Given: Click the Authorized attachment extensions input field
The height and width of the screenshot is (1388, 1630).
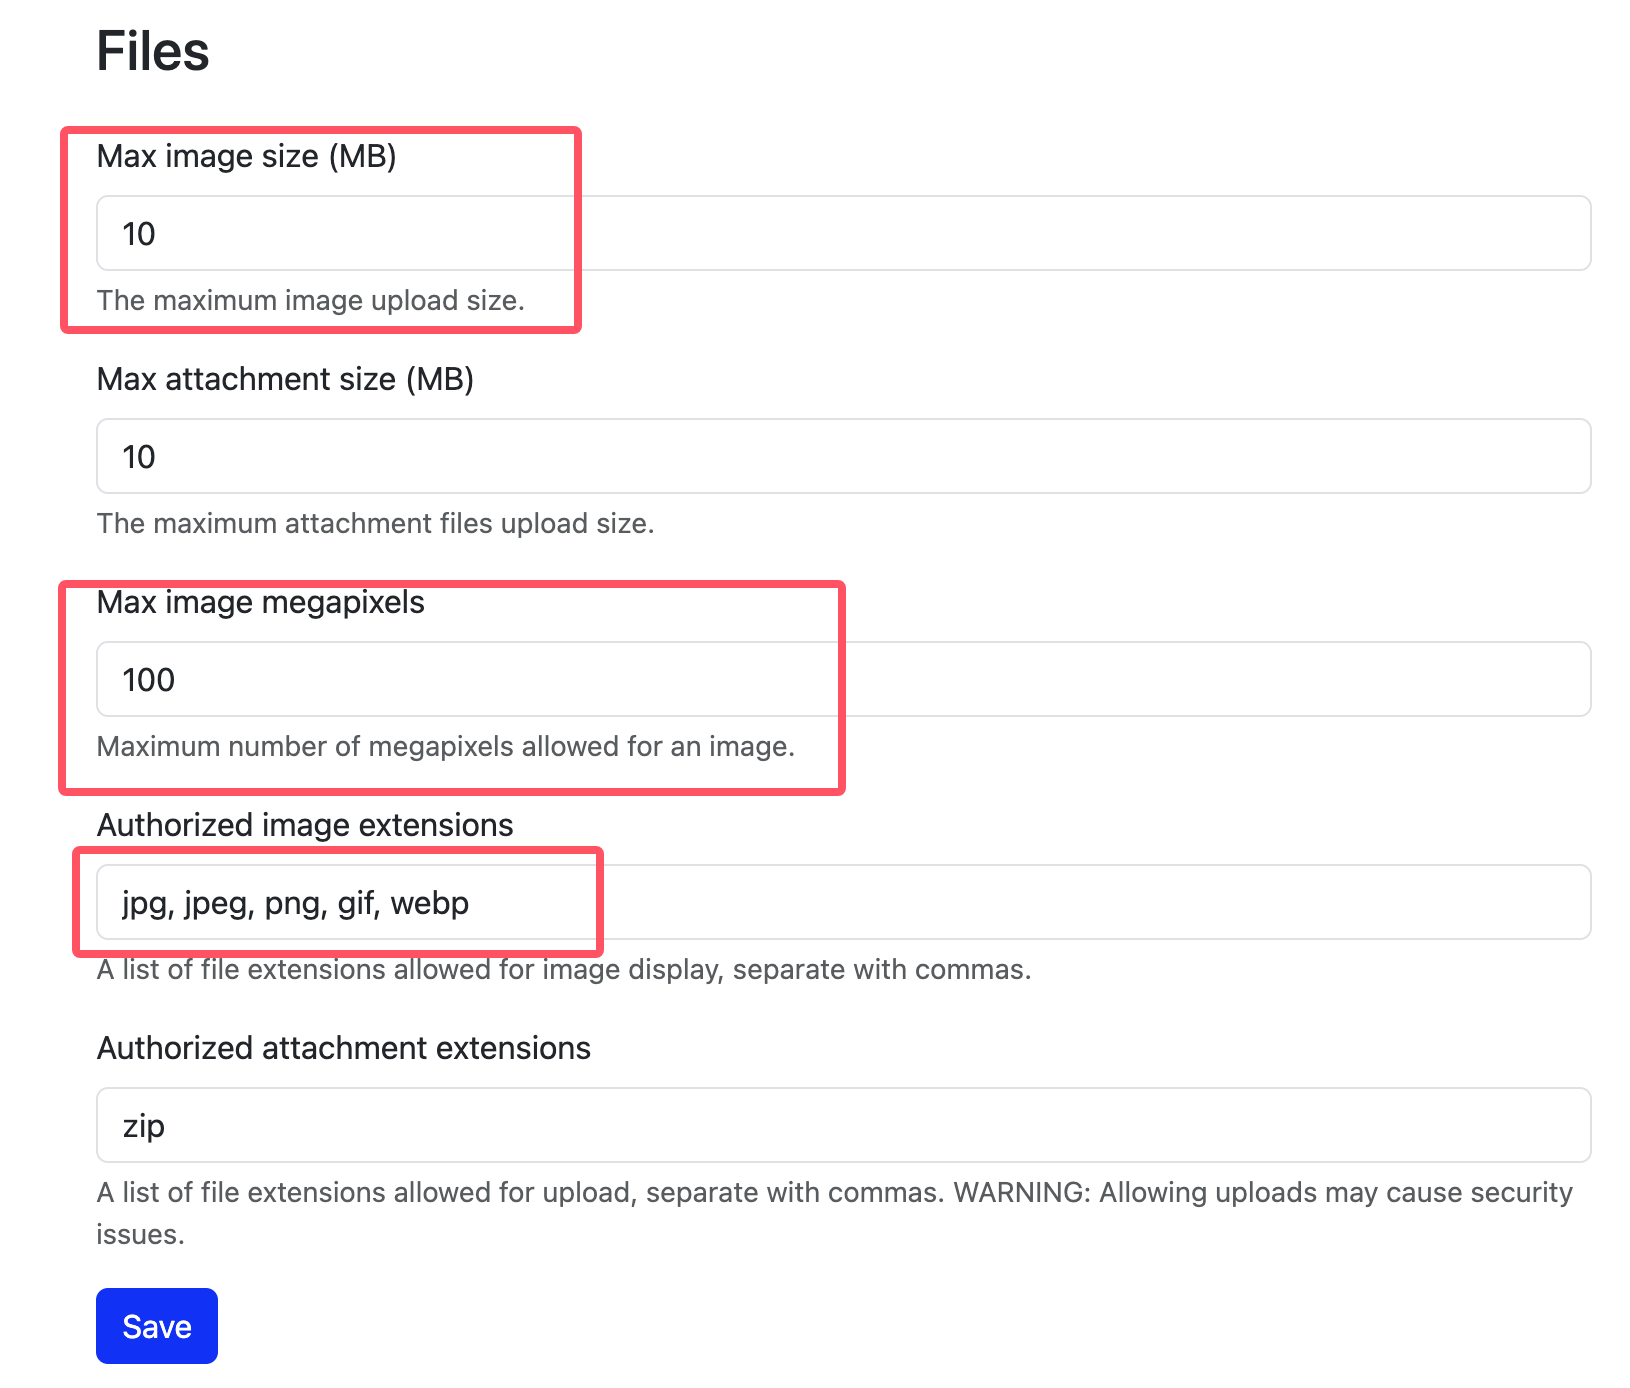Looking at the screenshot, I should point(843,1125).
